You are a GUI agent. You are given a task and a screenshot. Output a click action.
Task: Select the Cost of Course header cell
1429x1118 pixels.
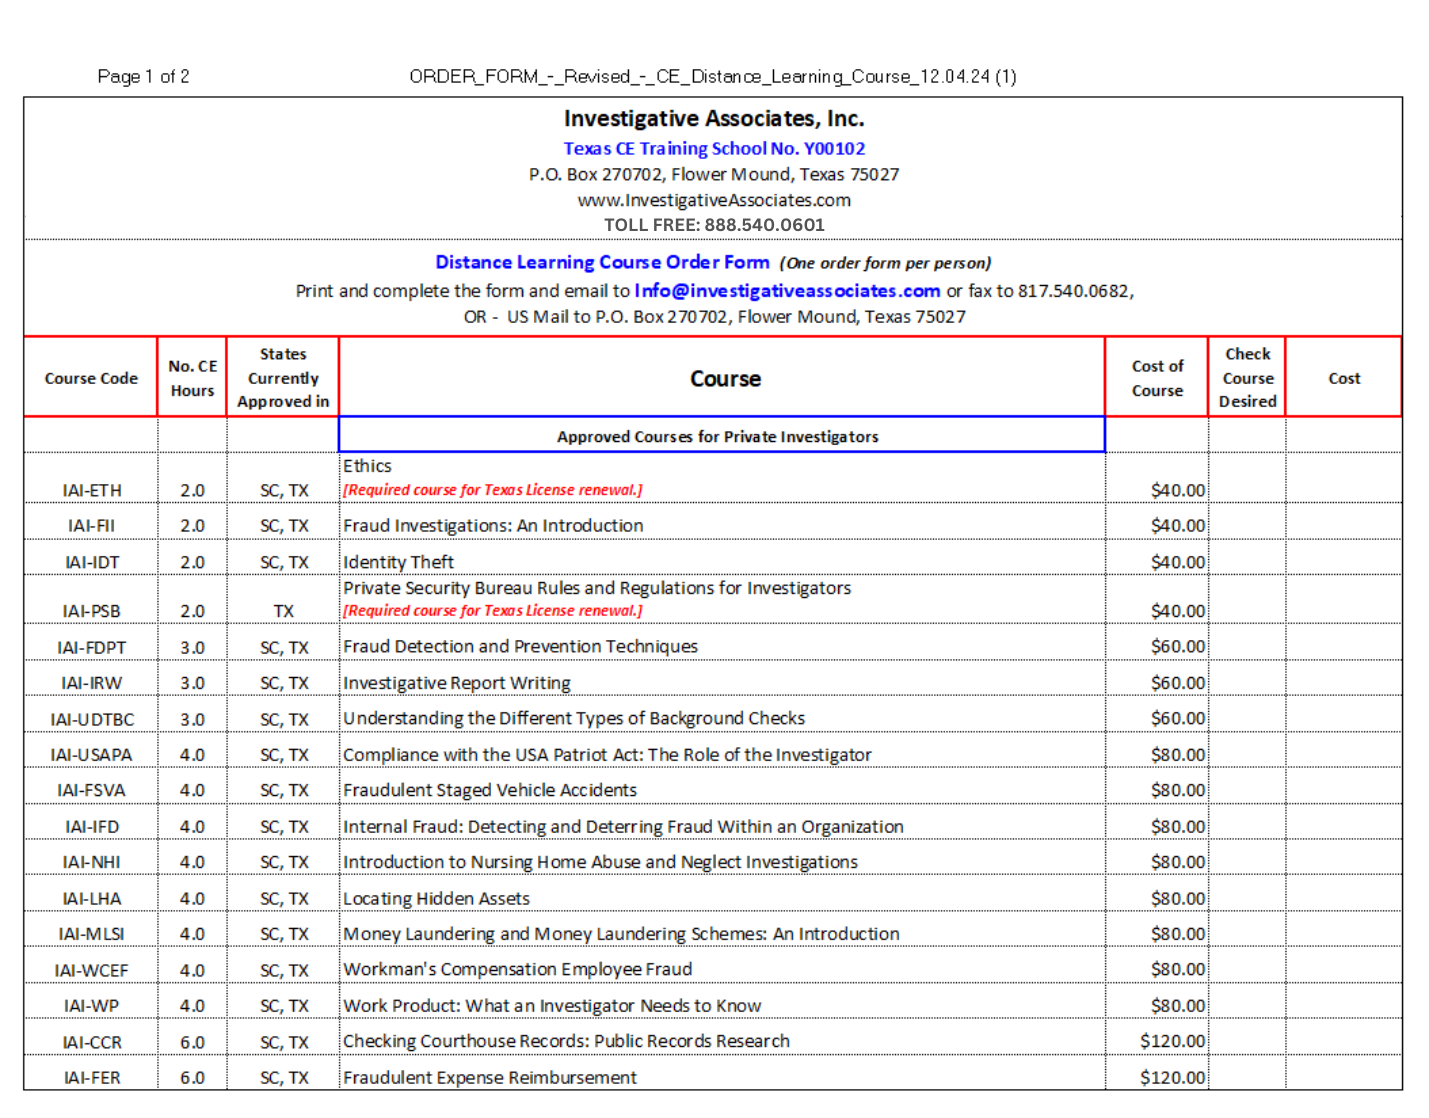(x=1157, y=377)
